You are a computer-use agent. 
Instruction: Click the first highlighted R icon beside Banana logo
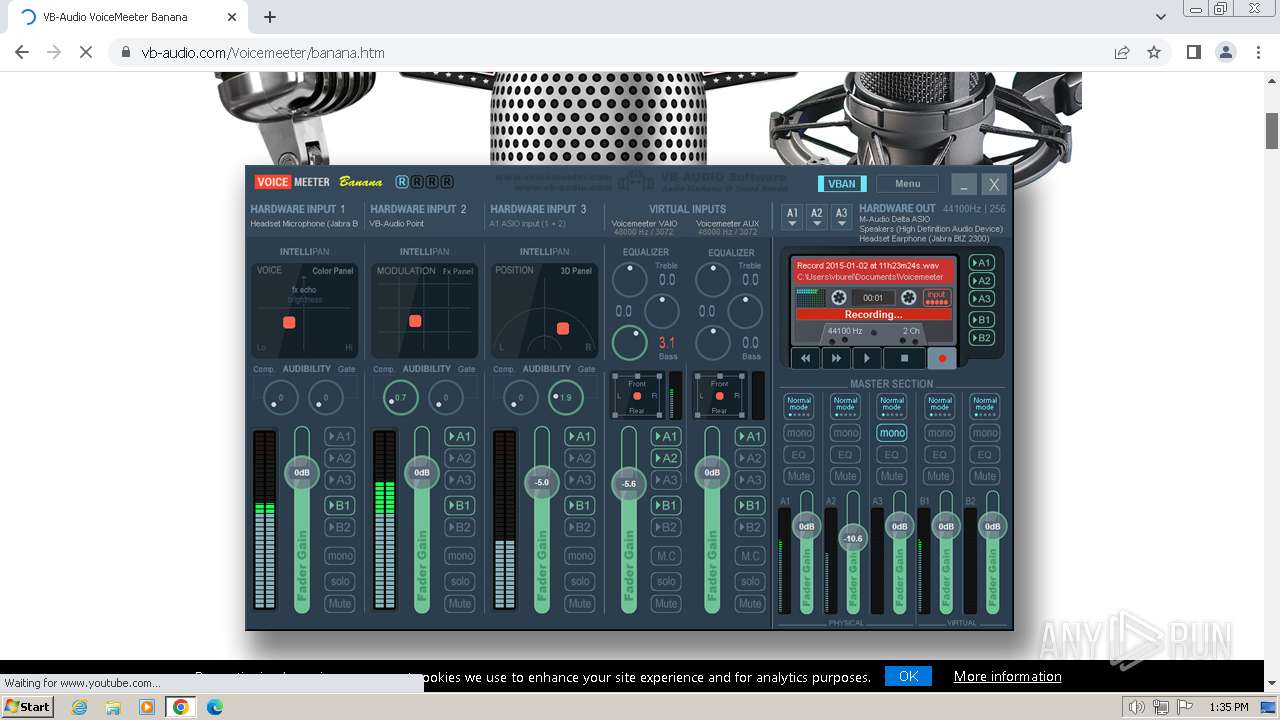point(402,182)
